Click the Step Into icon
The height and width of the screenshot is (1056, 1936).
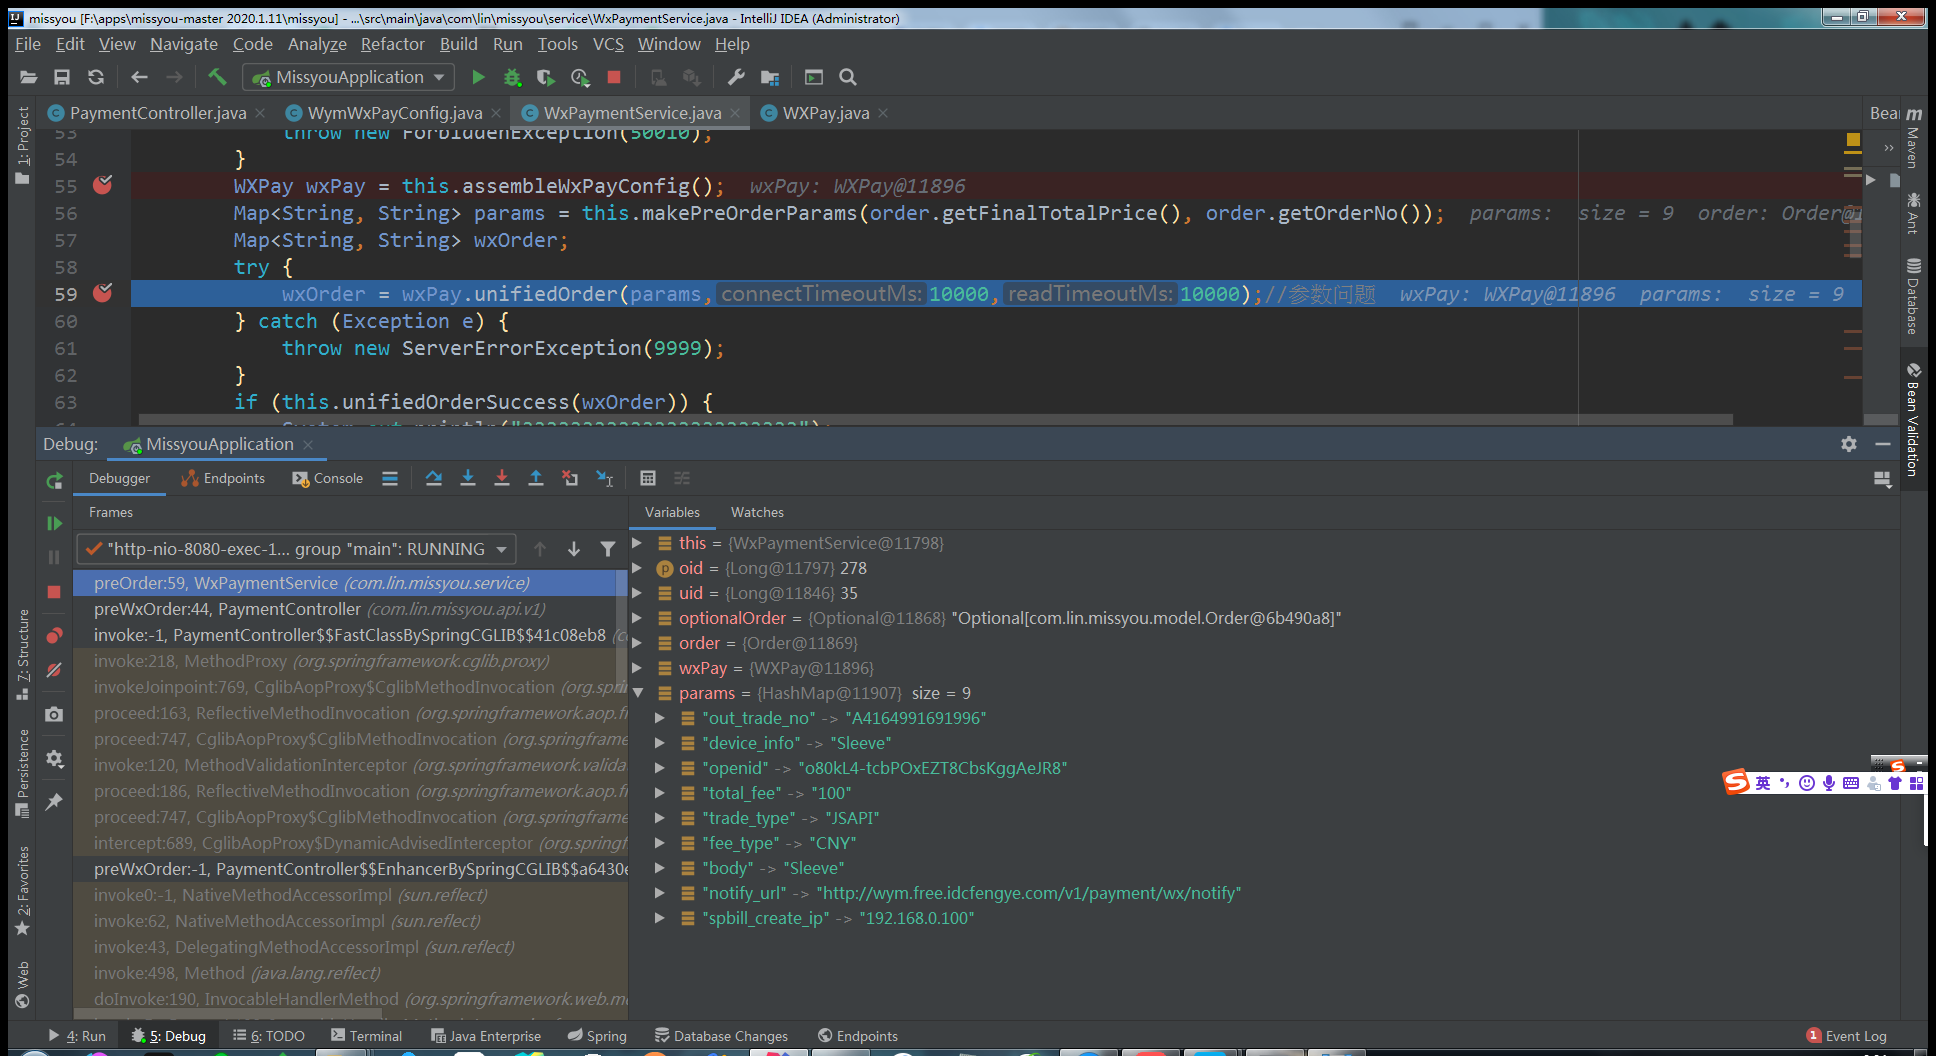tap(467, 478)
